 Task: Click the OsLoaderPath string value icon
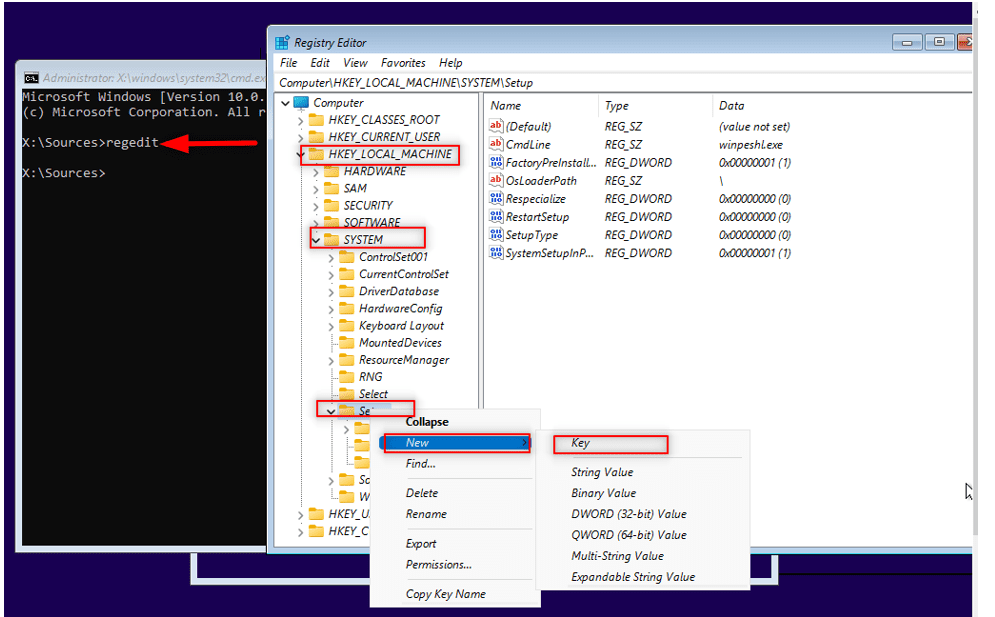[495, 180]
